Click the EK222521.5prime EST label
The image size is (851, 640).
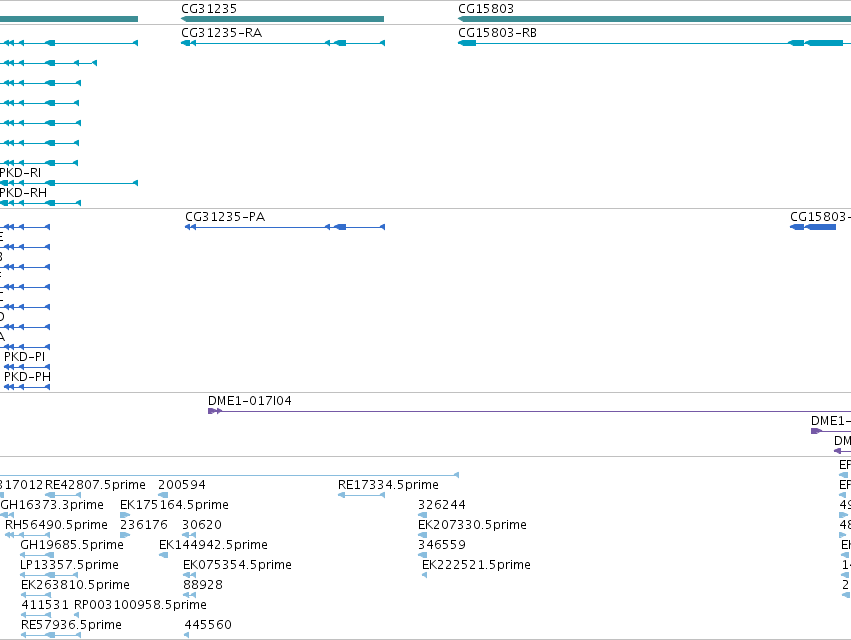(x=477, y=565)
